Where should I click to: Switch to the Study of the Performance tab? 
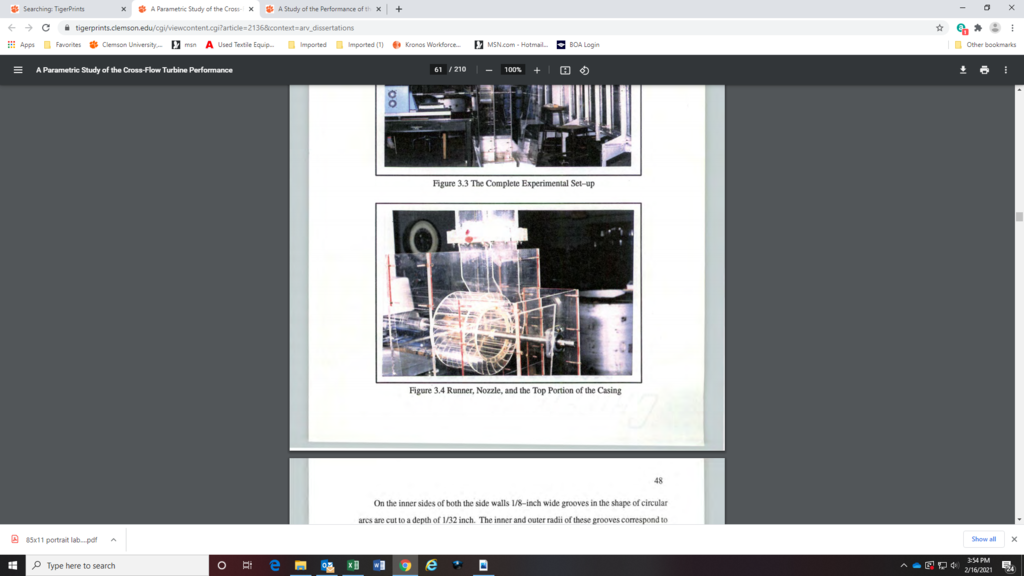point(320,9)
